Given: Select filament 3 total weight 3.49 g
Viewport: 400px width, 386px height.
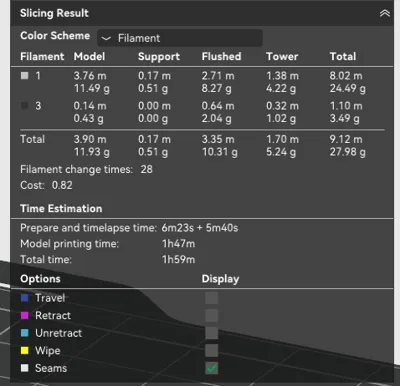Looking at the screenshot, I should (345, 119).
